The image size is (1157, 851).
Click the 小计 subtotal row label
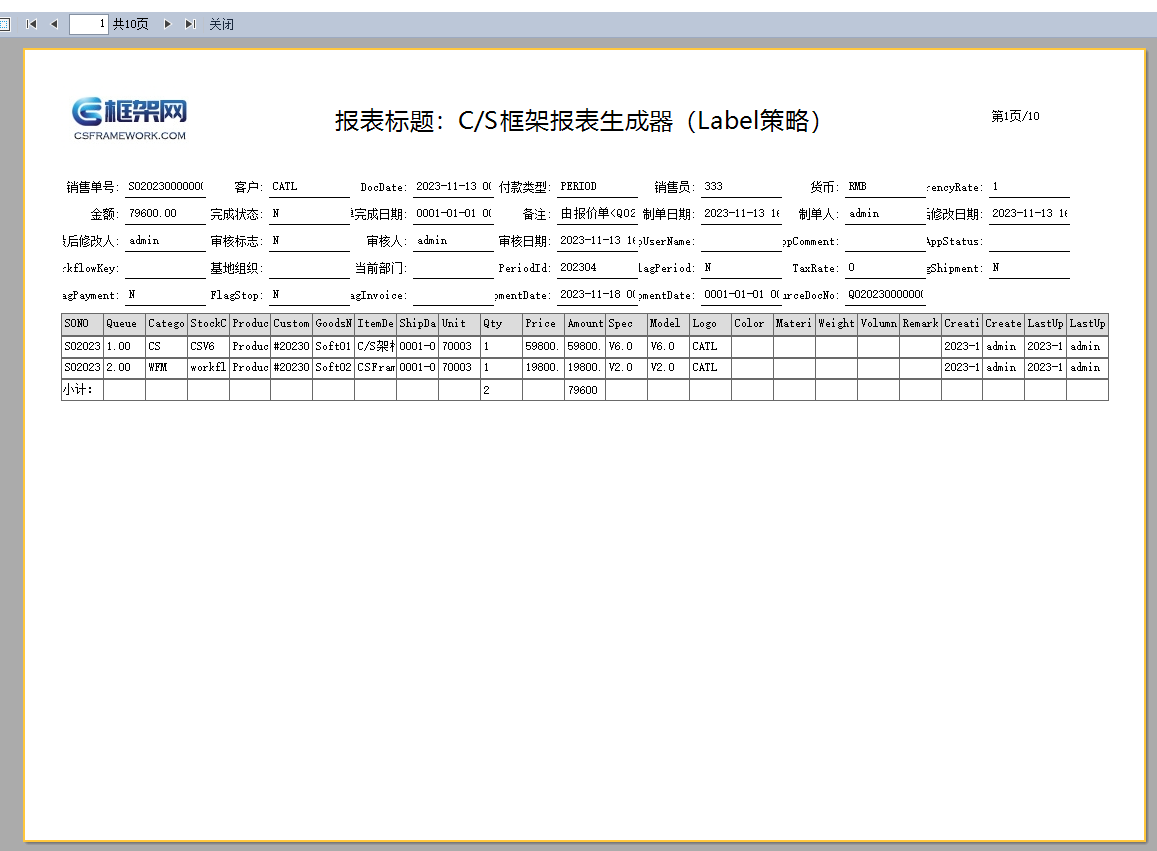pyautogui.click(x=83, y=390)
